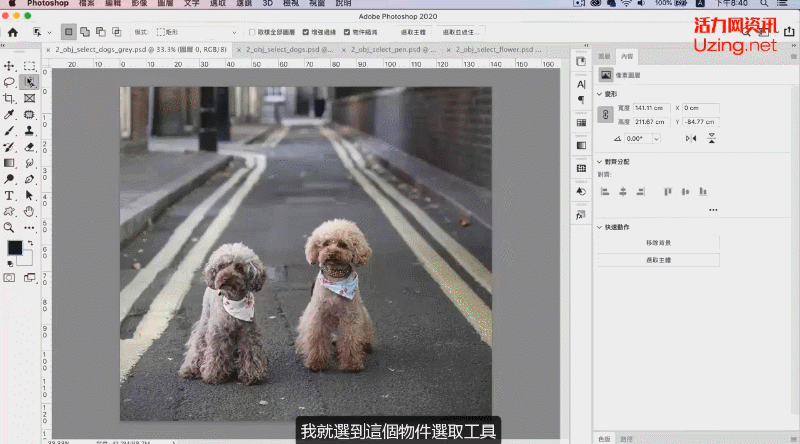The width and height of the screenshot is (800, 444).
Task: Select the Crop tool
Action: point(9,98)
